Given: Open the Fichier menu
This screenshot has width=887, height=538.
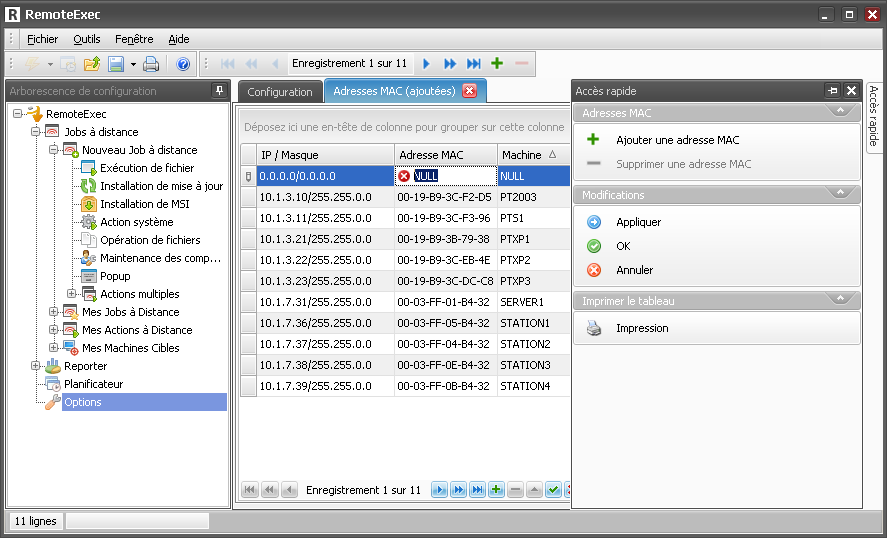Looking at the screenshot, I should pos(42,39).
